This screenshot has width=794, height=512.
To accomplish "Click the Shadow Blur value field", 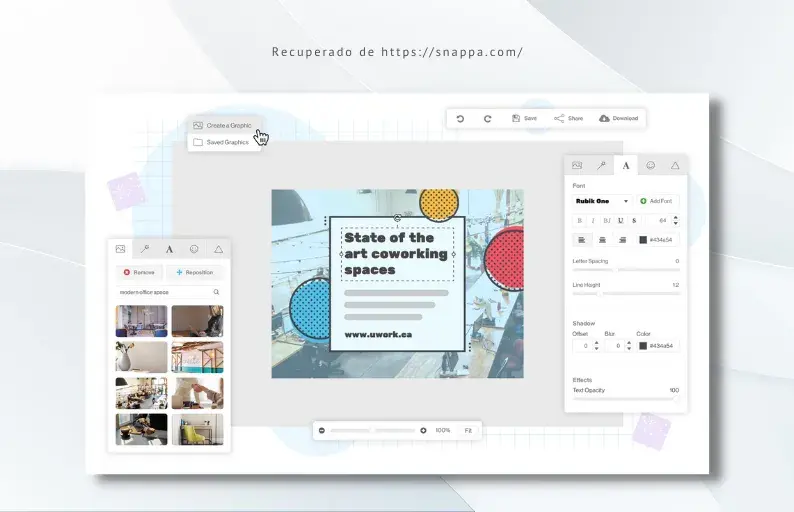I will tap(615, 346).
